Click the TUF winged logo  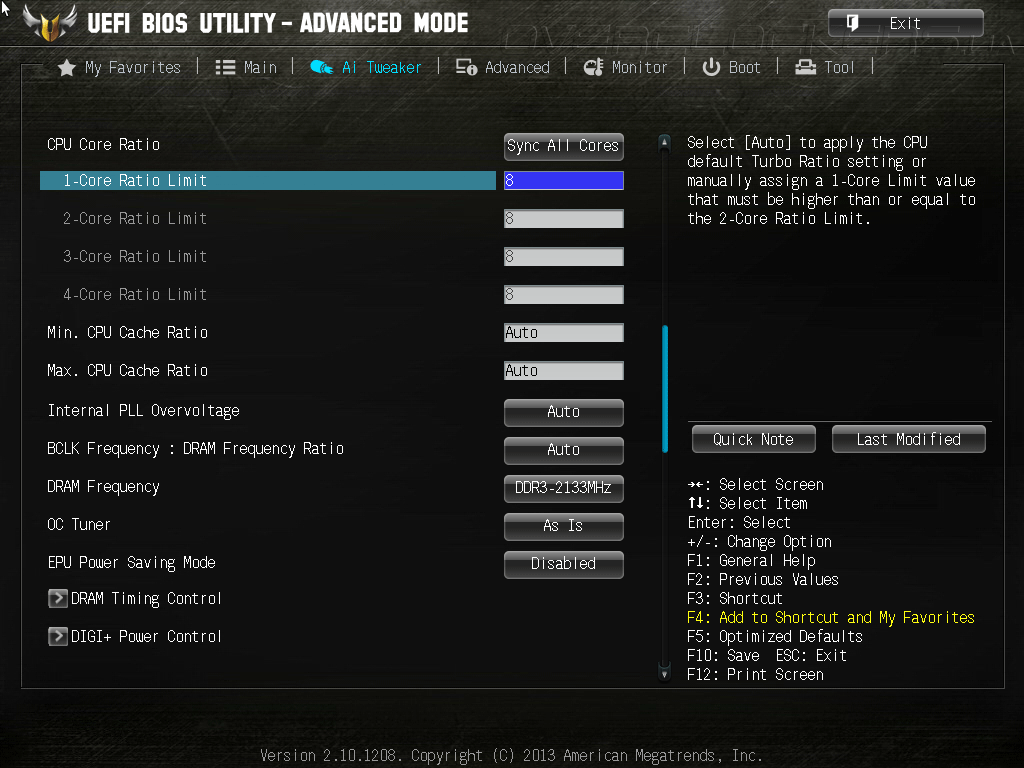coord(50,23)
